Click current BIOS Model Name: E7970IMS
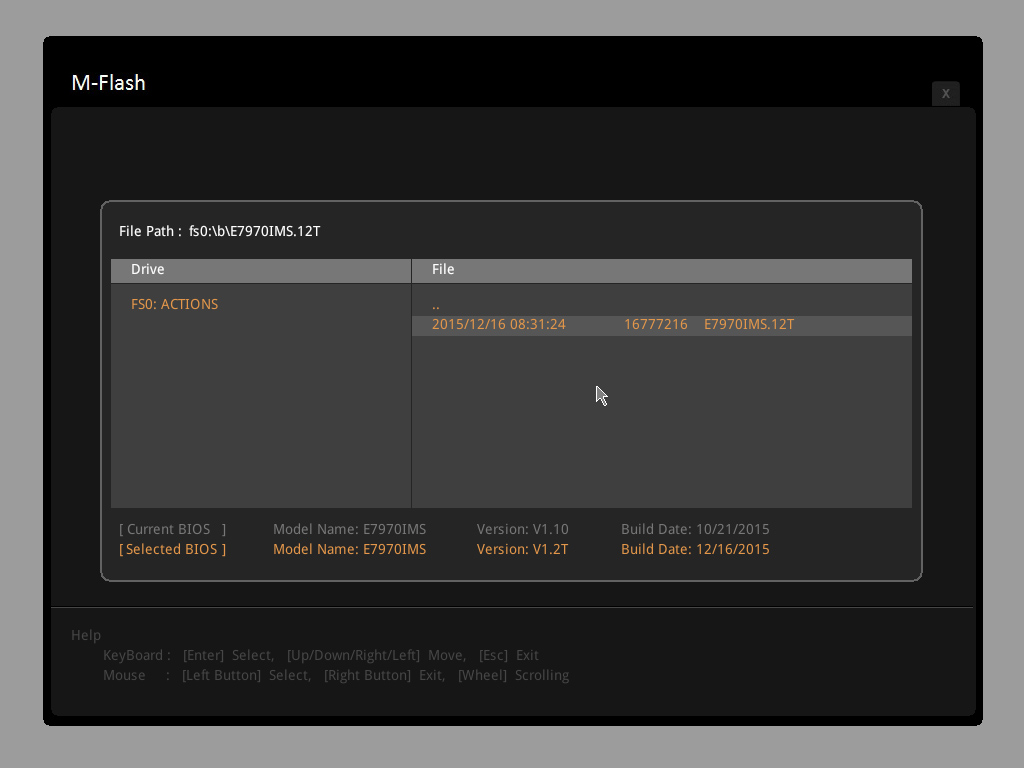 tap(349, 529)
